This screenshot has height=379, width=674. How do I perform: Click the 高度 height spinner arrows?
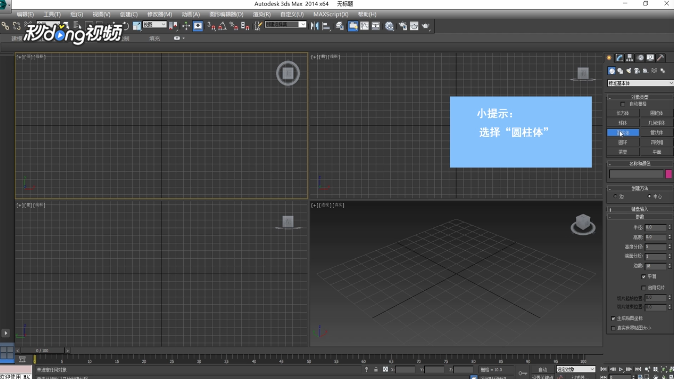pos(669,237)
